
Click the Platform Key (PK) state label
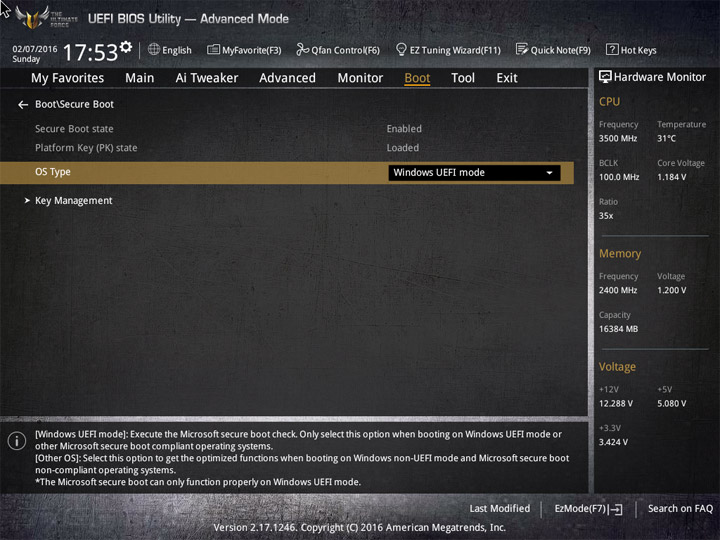pyautogui.click(x=86, y=148)
